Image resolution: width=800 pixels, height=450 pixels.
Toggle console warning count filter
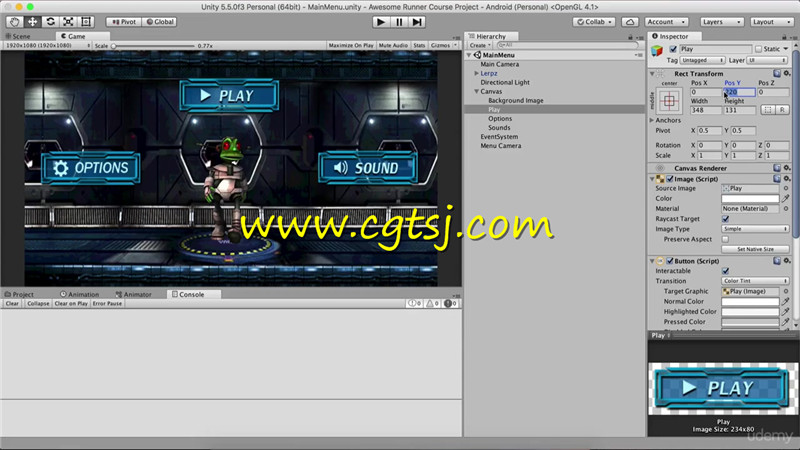pos(432,304)
